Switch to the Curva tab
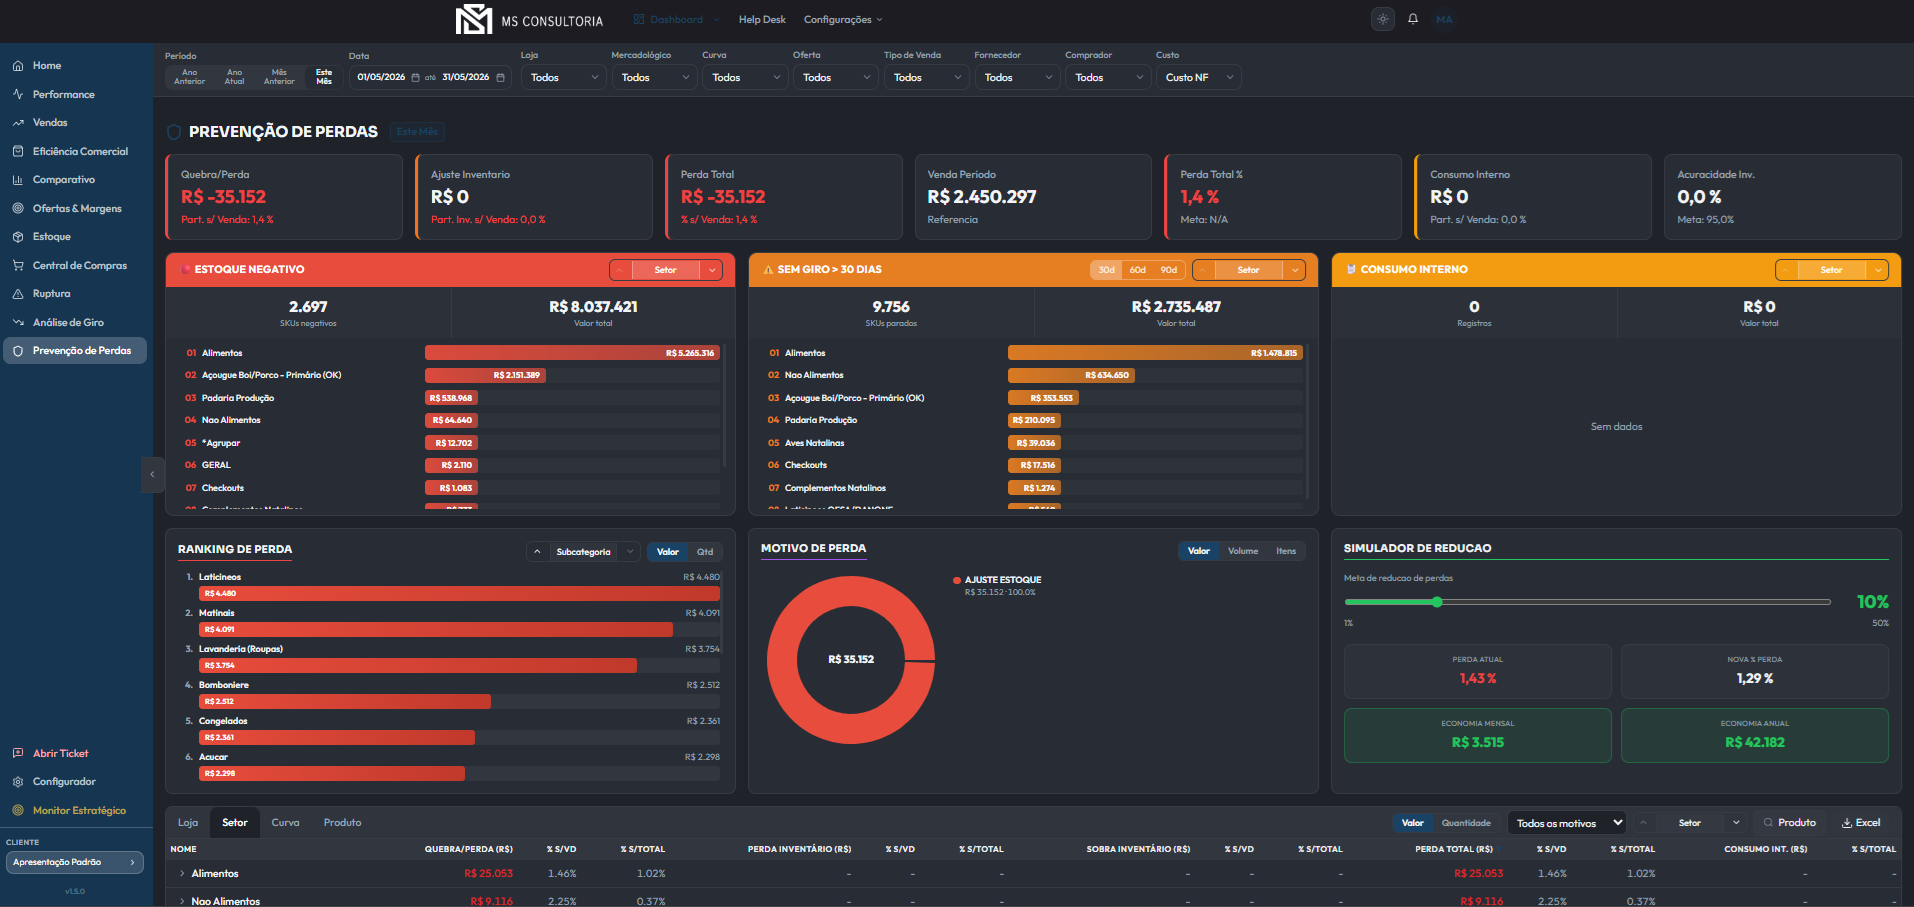The height and width of the screenshot is (907, 1914). click(285, 823)
